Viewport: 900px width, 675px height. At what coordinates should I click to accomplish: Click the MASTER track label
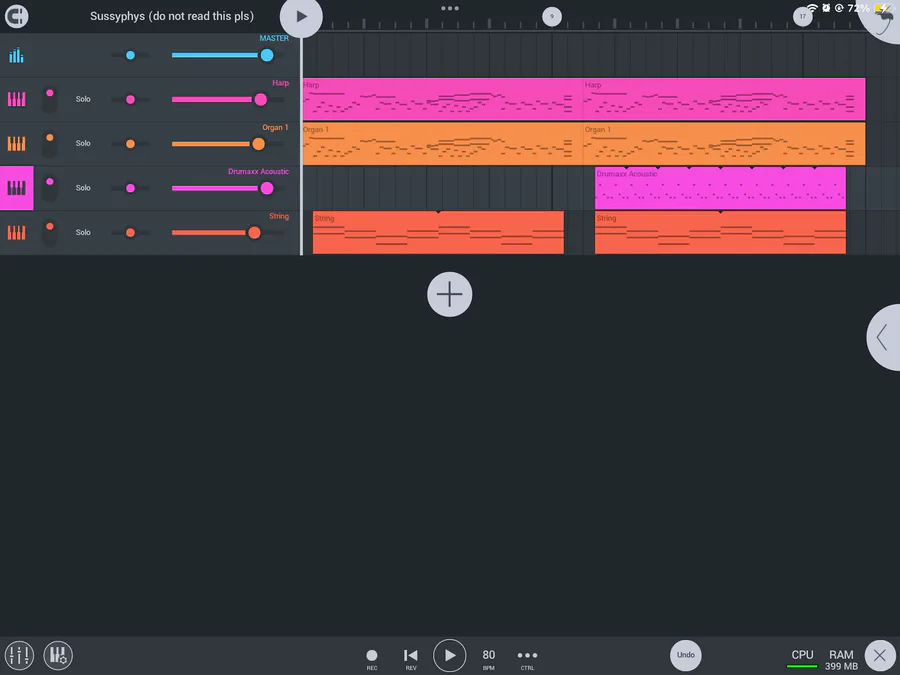(274, 38)
